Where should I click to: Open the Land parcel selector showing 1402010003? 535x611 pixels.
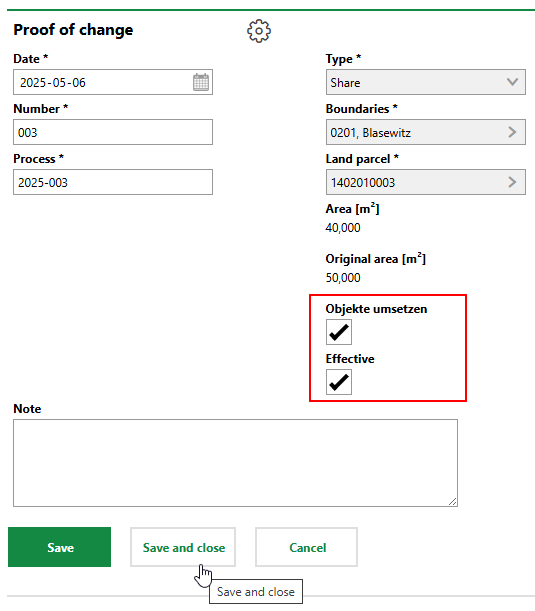coord(426,182)
